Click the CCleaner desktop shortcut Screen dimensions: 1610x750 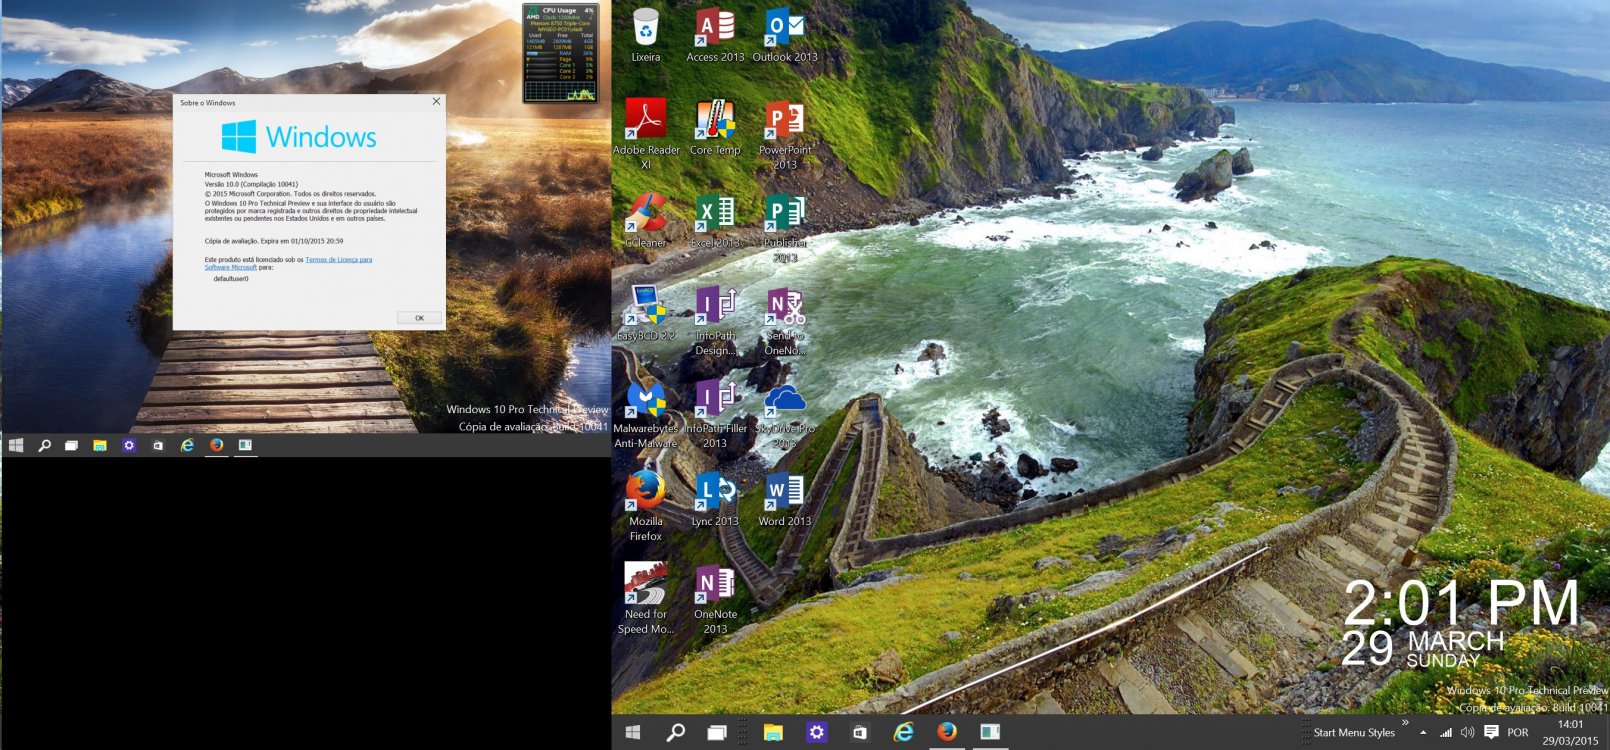click(646, 222)
